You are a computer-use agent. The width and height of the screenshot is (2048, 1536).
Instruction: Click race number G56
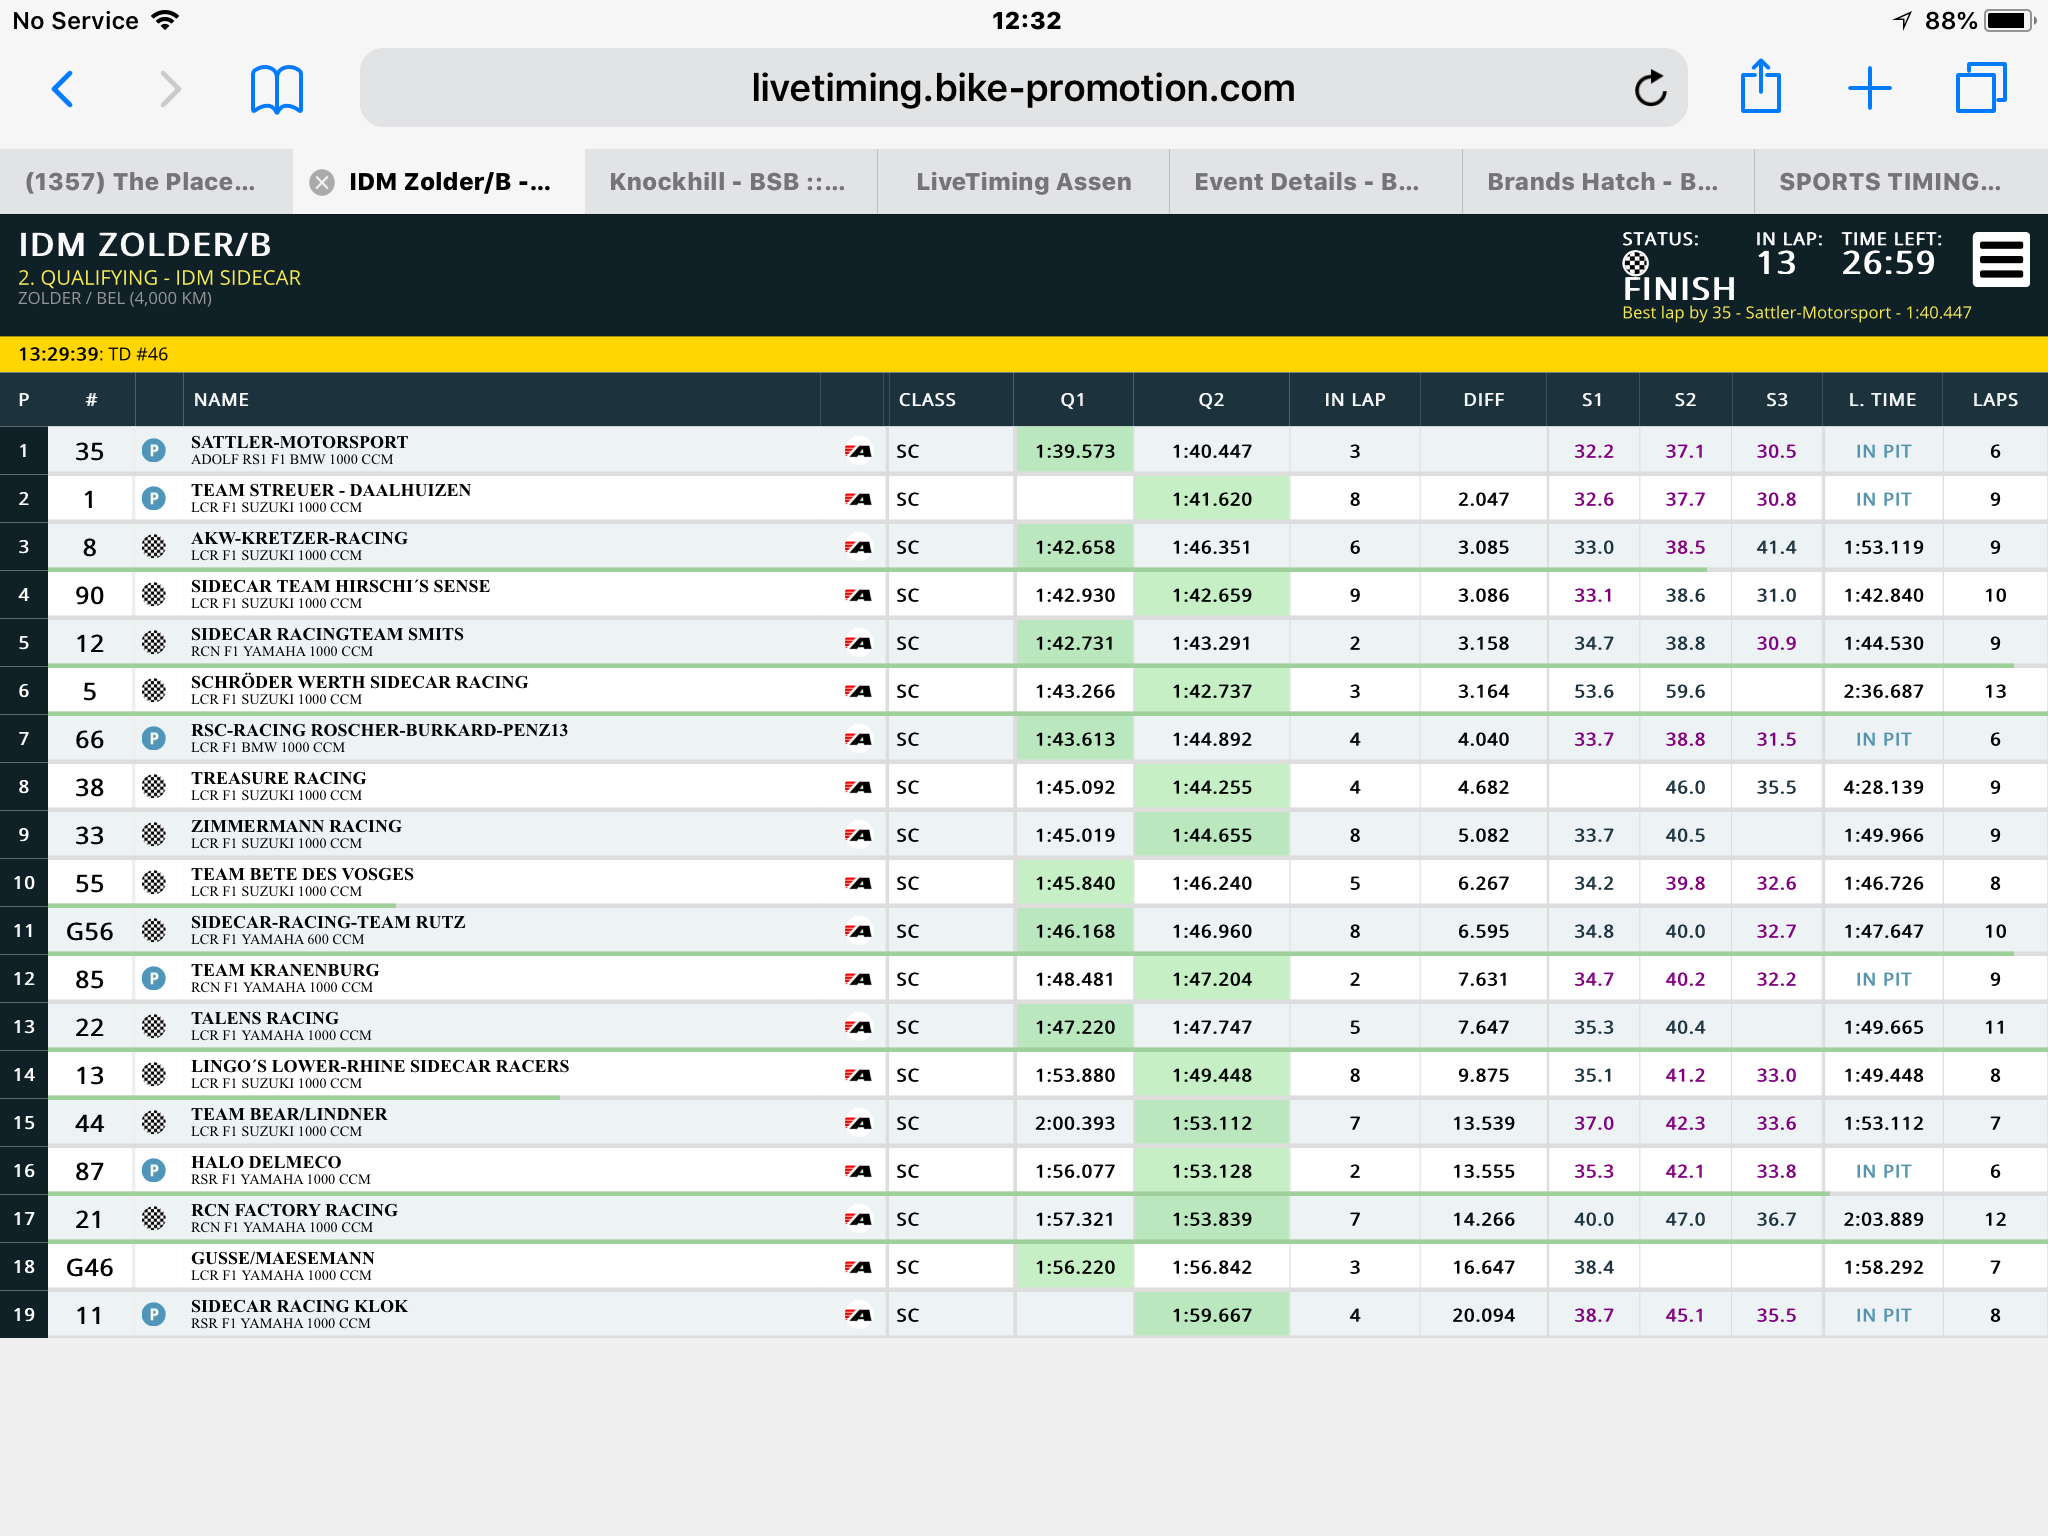tap(89, 931)
